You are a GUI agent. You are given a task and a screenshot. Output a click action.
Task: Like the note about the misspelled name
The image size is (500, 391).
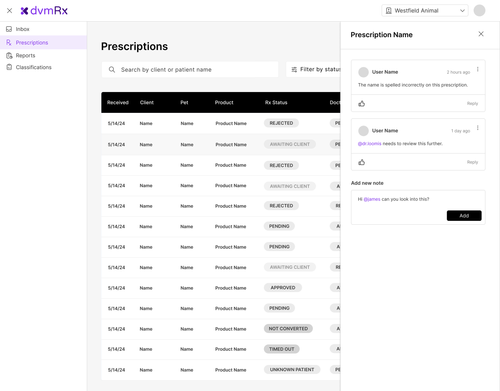362,104
